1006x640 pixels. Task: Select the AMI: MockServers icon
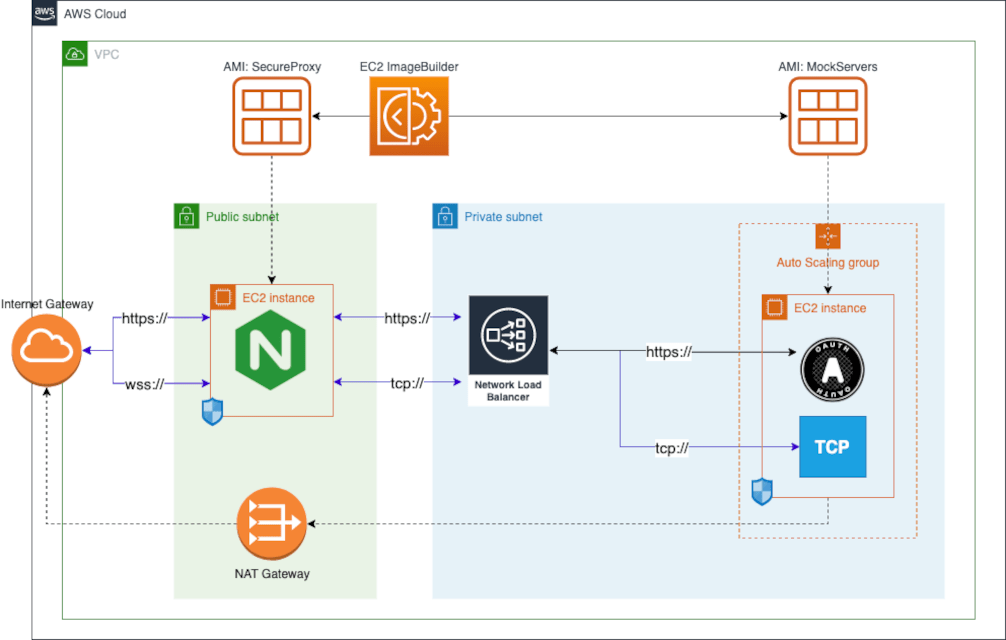click(x=828, y=115)
